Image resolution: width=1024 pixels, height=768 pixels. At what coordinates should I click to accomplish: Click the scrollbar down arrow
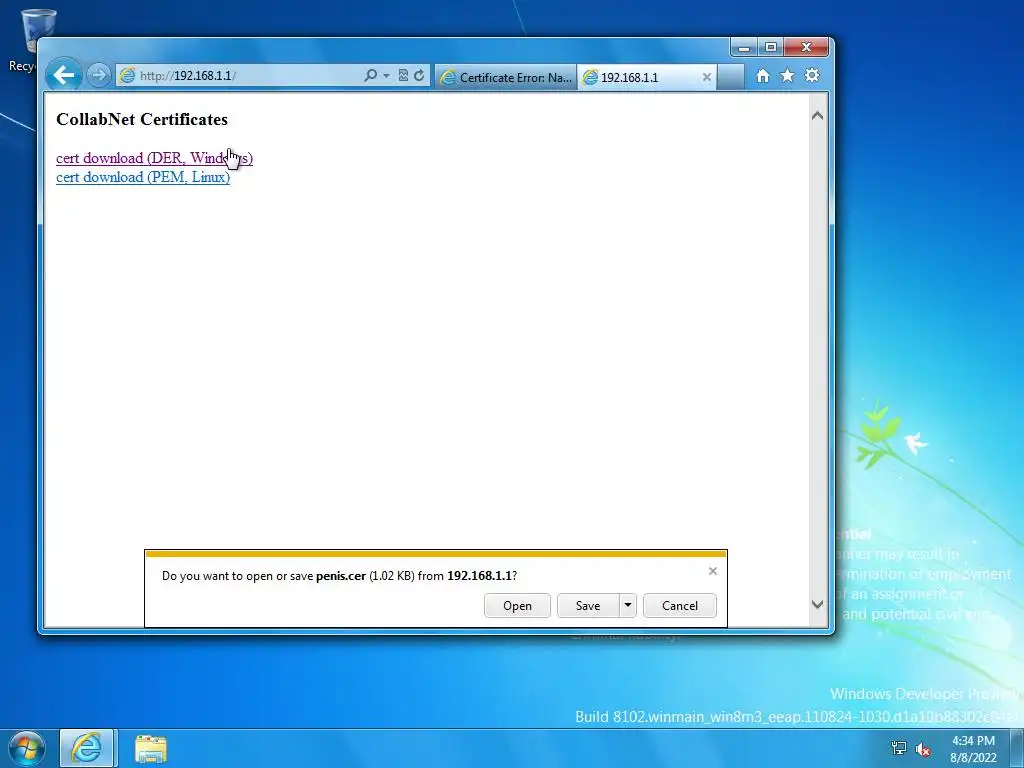coord(817,604)
